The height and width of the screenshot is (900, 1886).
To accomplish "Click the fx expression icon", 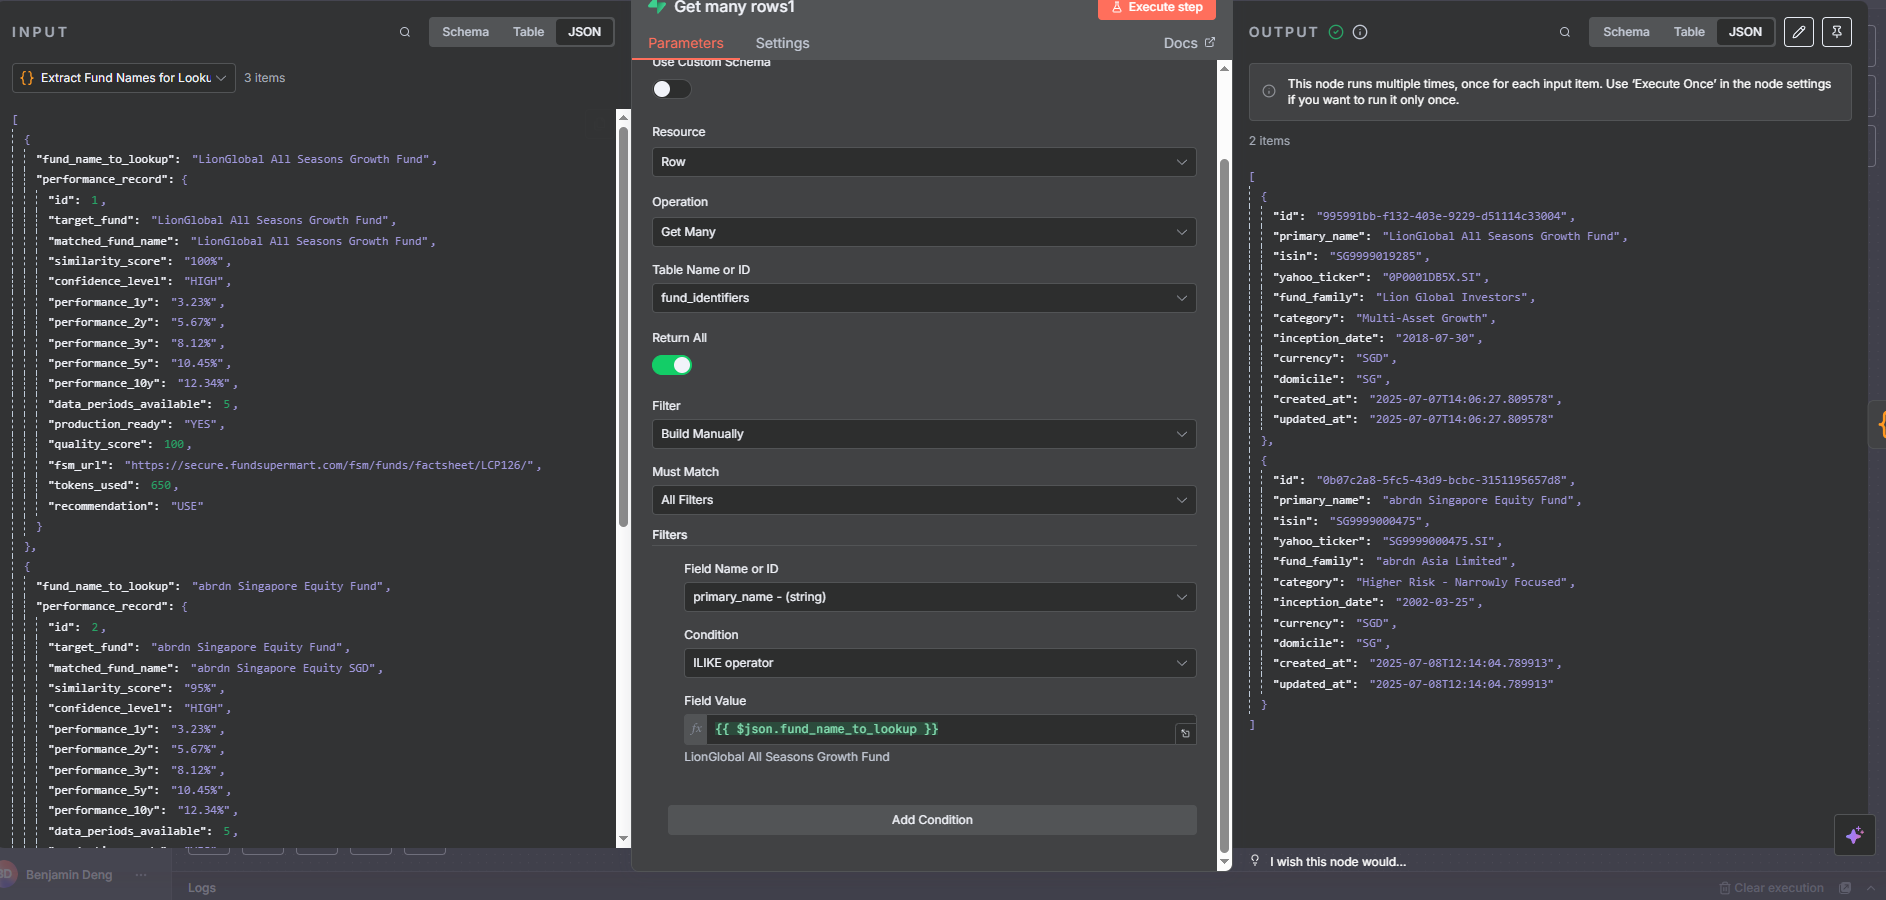I will (x=696, y=729).
